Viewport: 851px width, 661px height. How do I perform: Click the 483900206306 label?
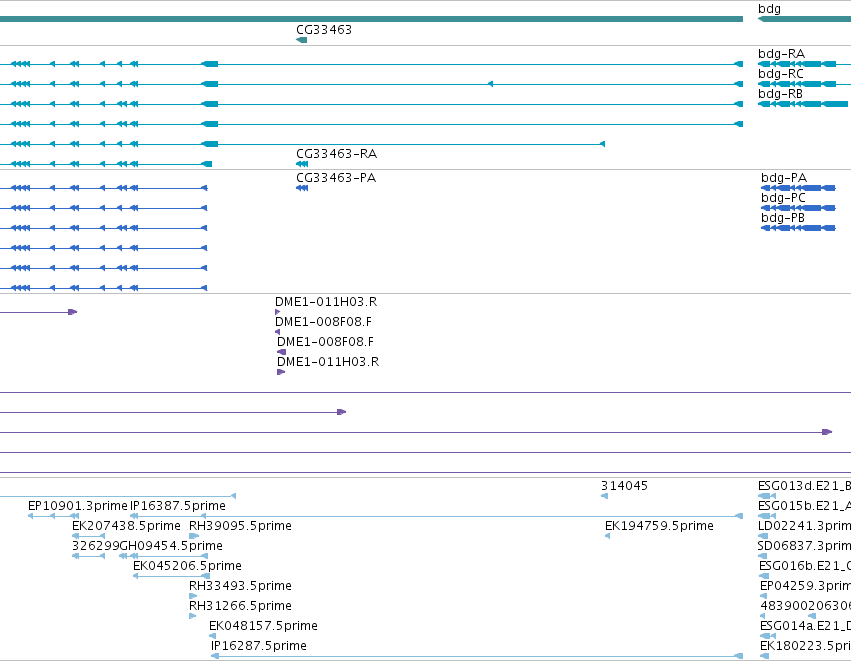click(805, 606)
